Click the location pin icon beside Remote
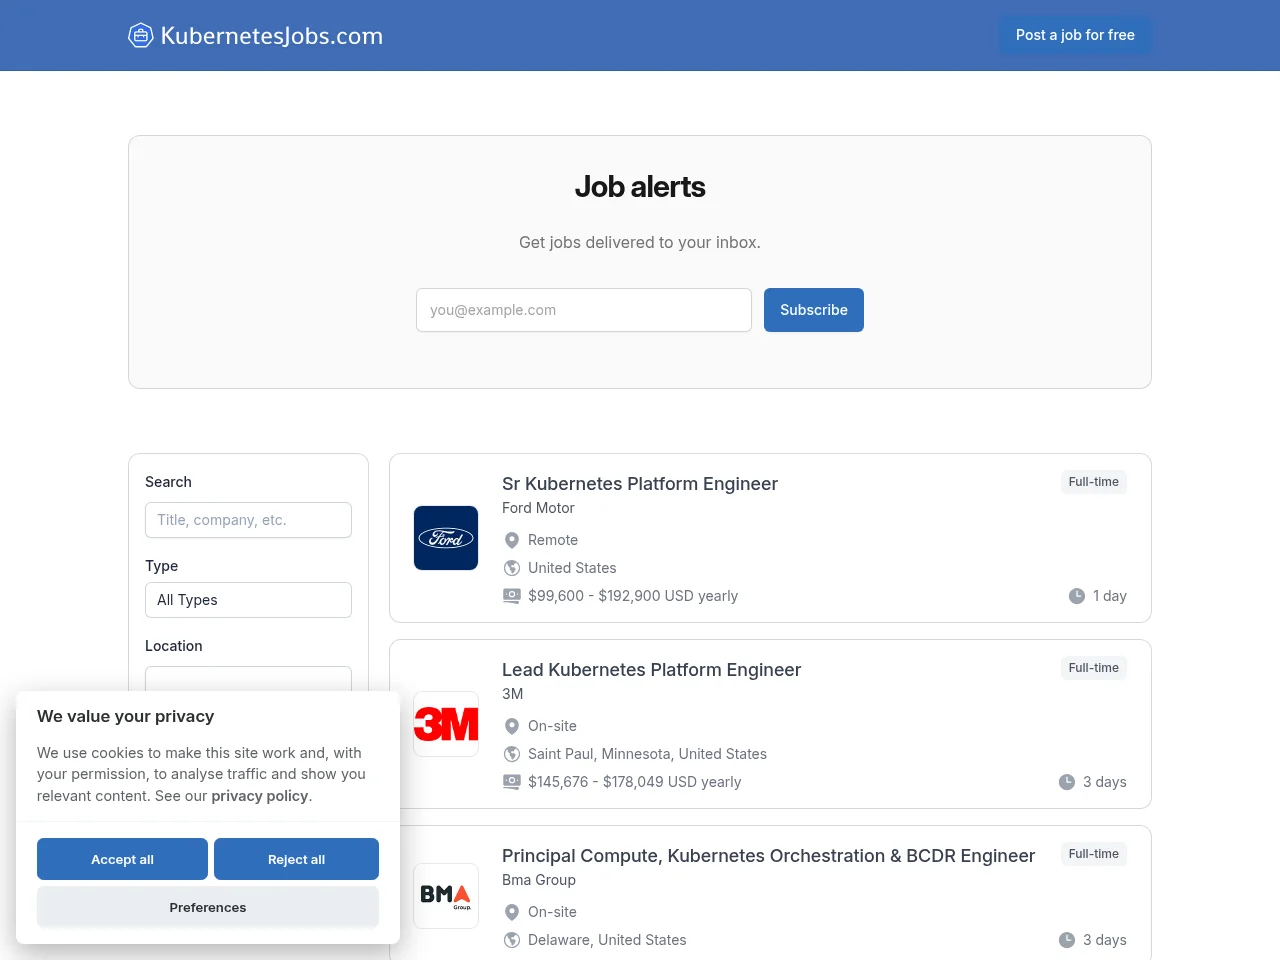The height and width of the screenshot is (960, 1280). coord(512,540)
